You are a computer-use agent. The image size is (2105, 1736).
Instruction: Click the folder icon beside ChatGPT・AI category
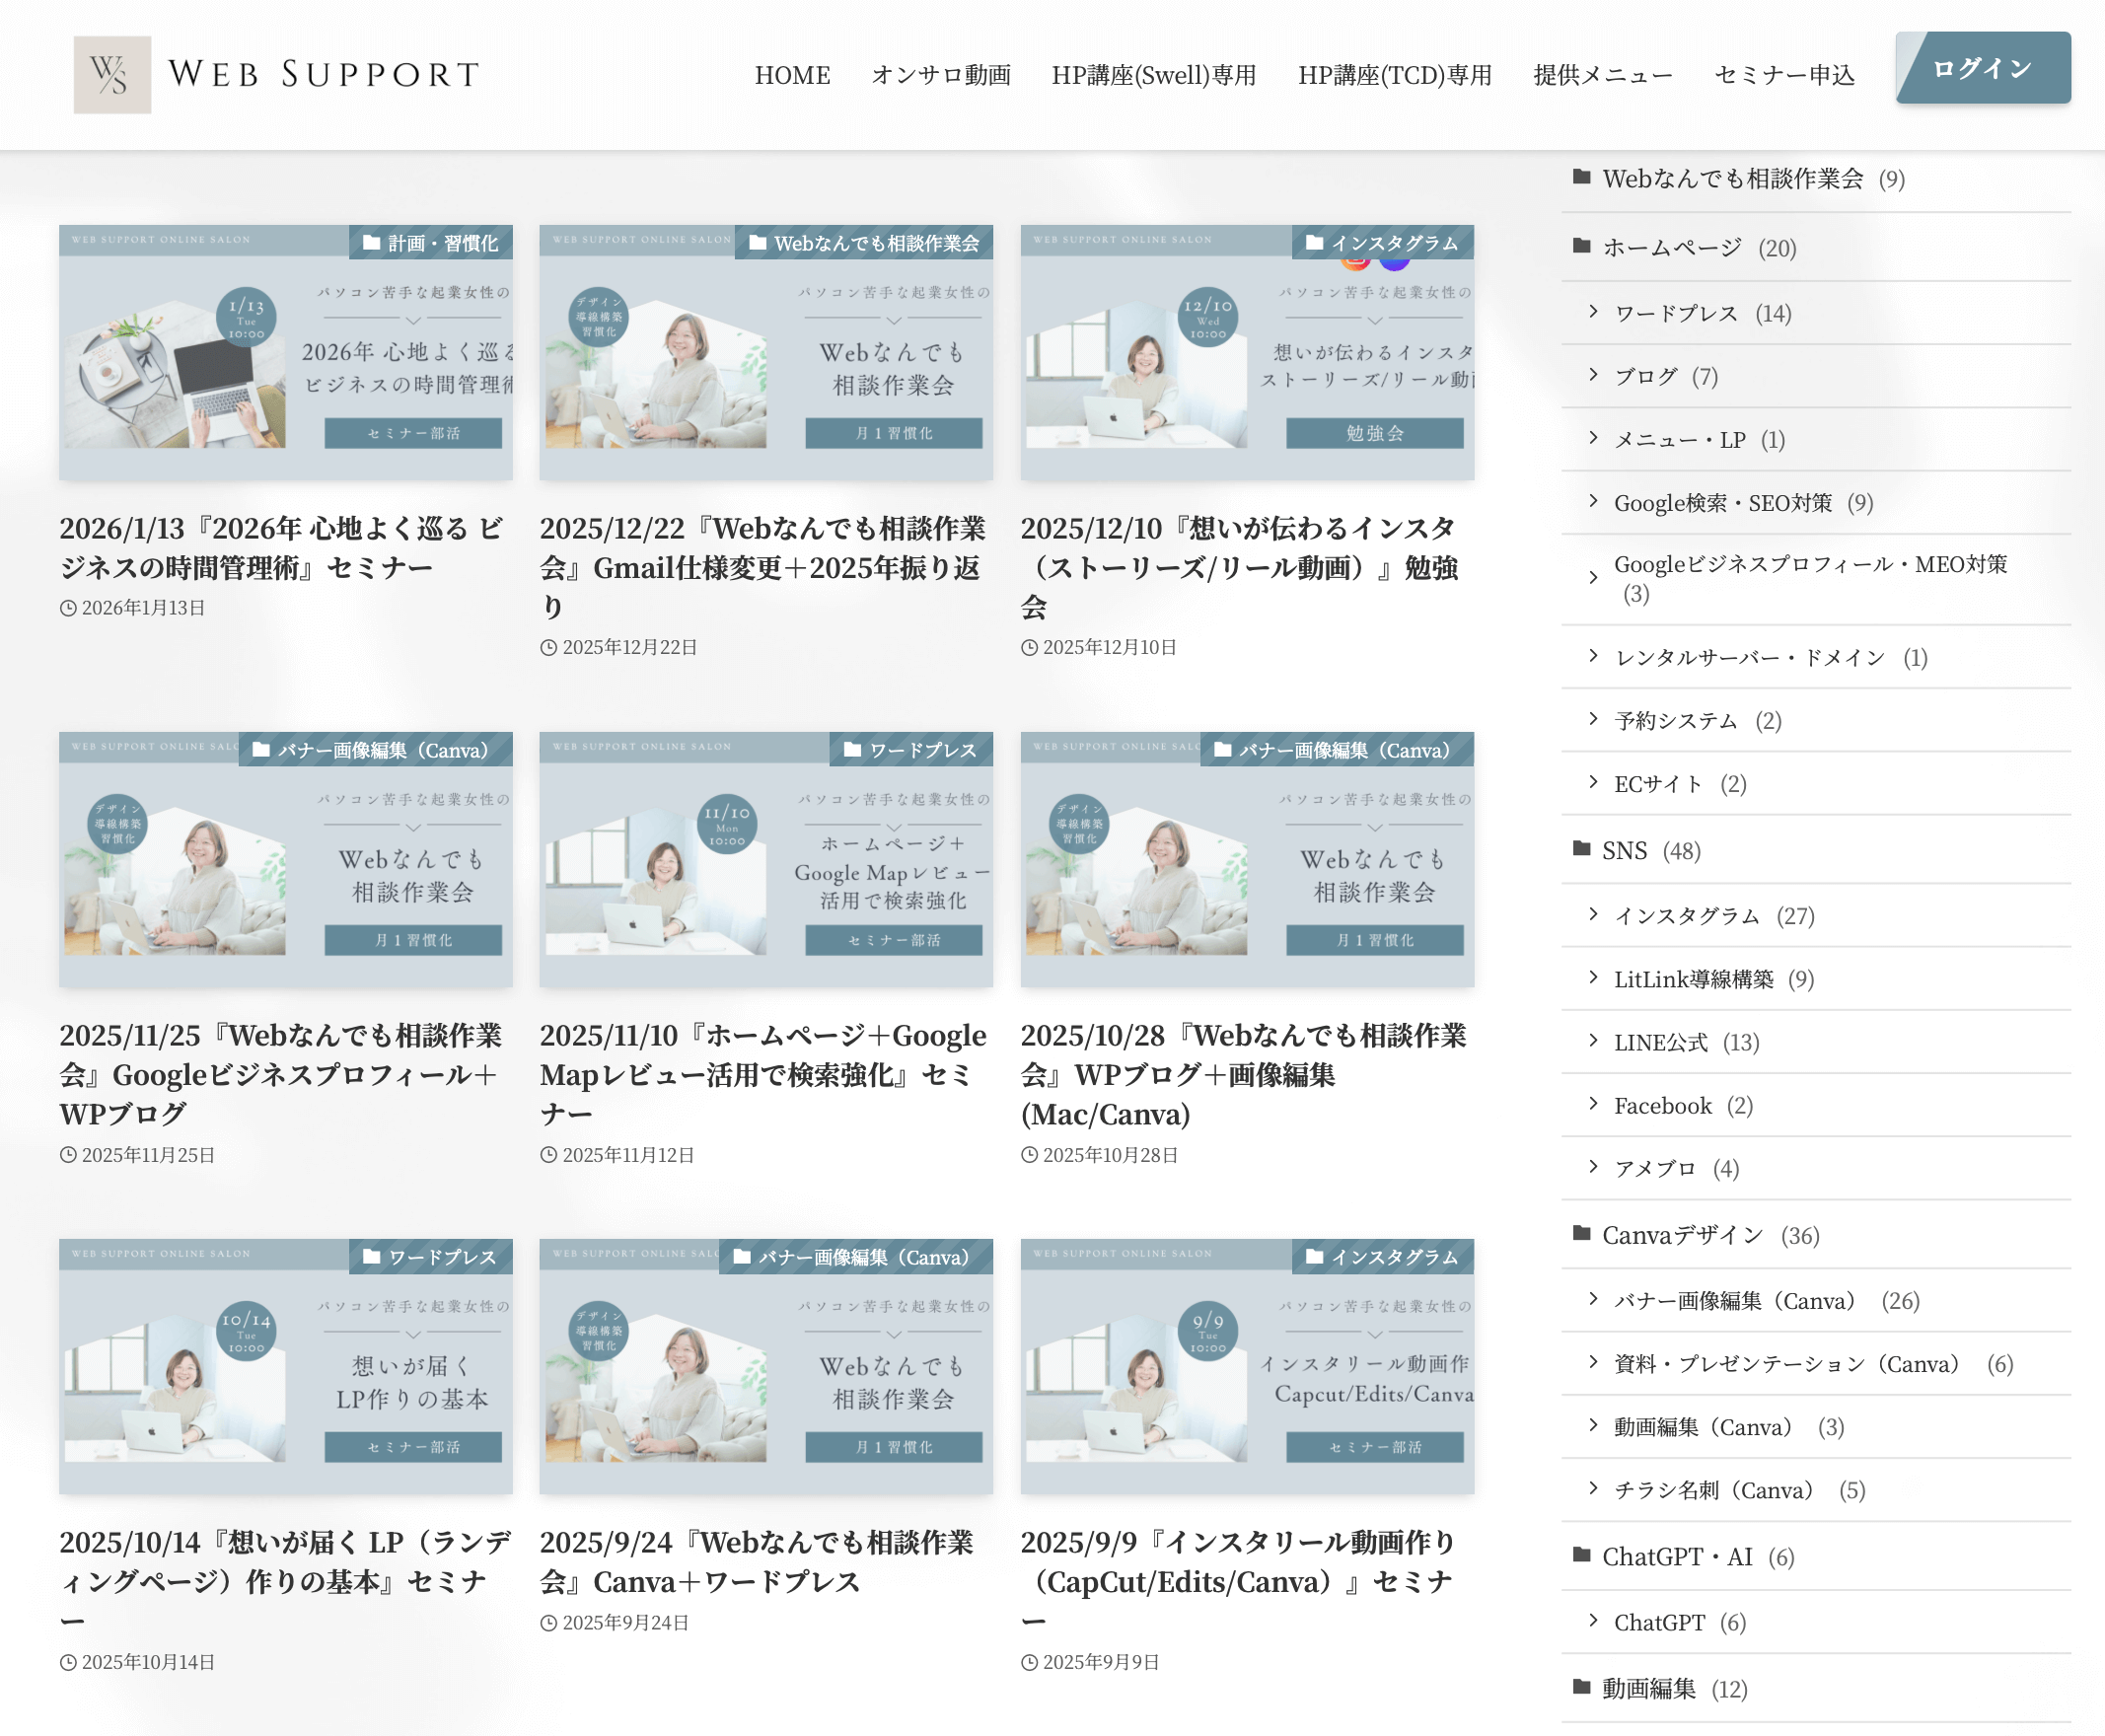pyautogui.click(x=1581, y=1555)
